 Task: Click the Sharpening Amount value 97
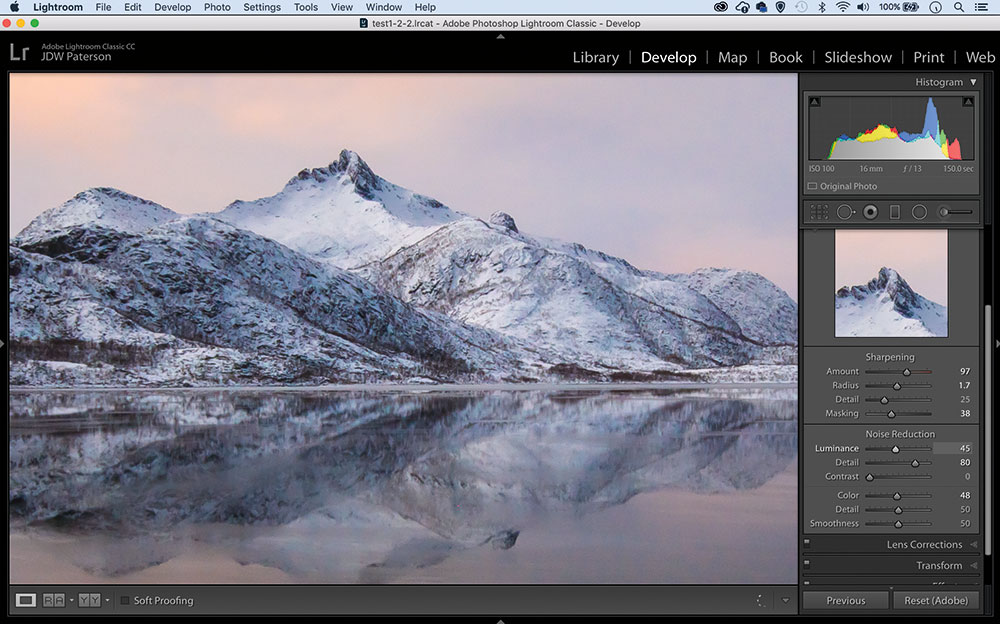965,371
